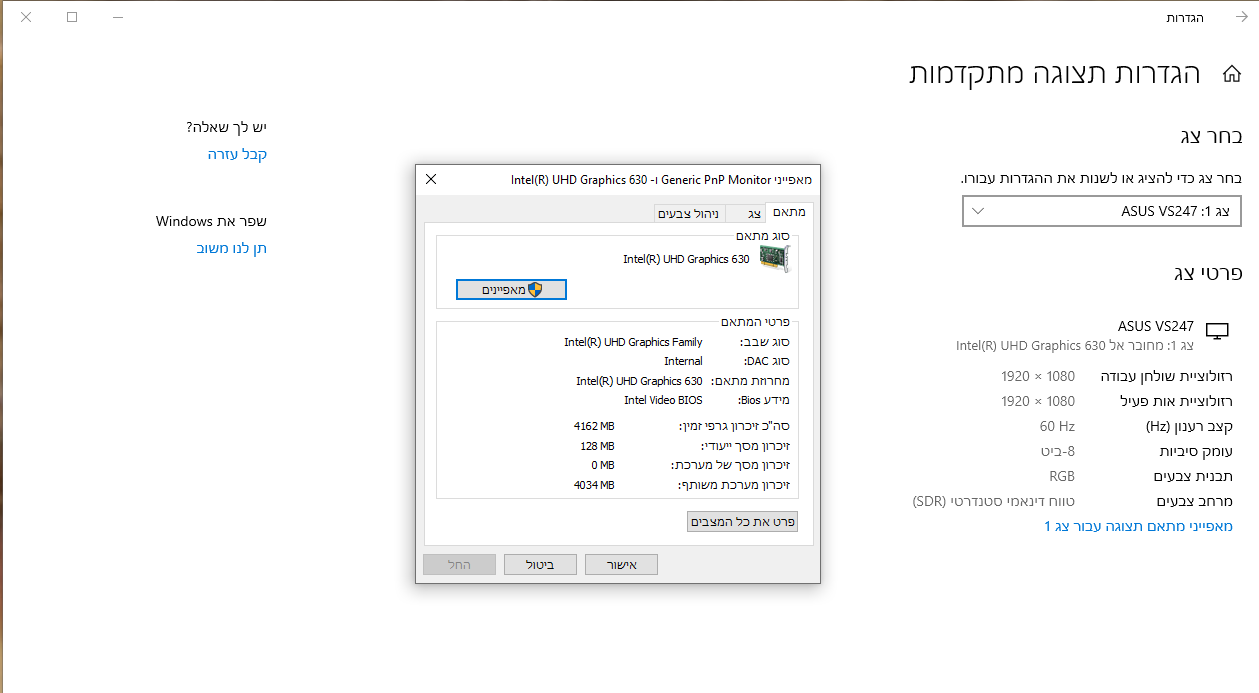This screenshot has height=693, width=1259.
Task: Click the Intel Video BIOS text
Action: (x=663, y=400)
